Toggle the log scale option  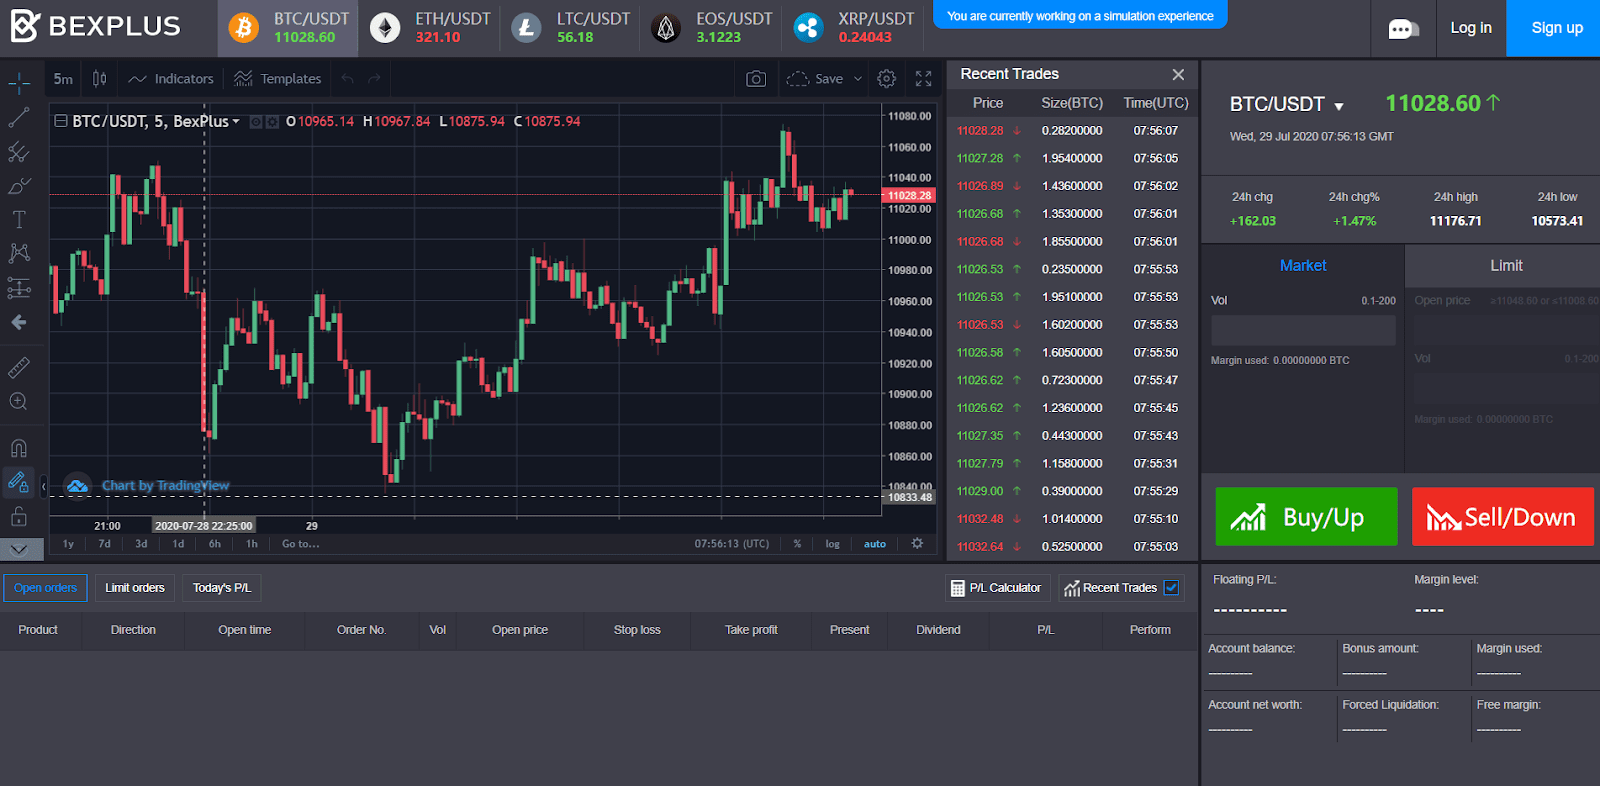(832, 544)
